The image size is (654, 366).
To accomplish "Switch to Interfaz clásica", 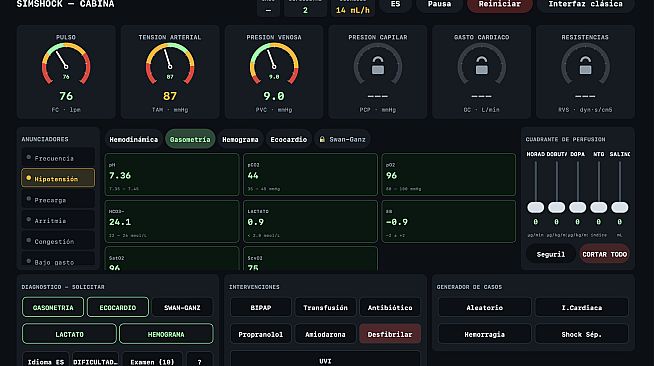I will pos(586,5).
